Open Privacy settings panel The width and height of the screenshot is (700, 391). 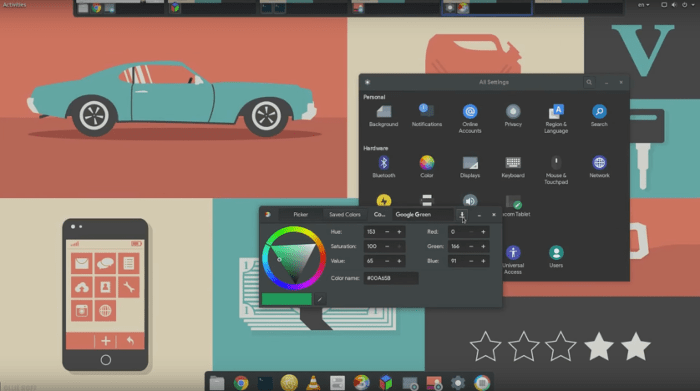pos(513,116)
